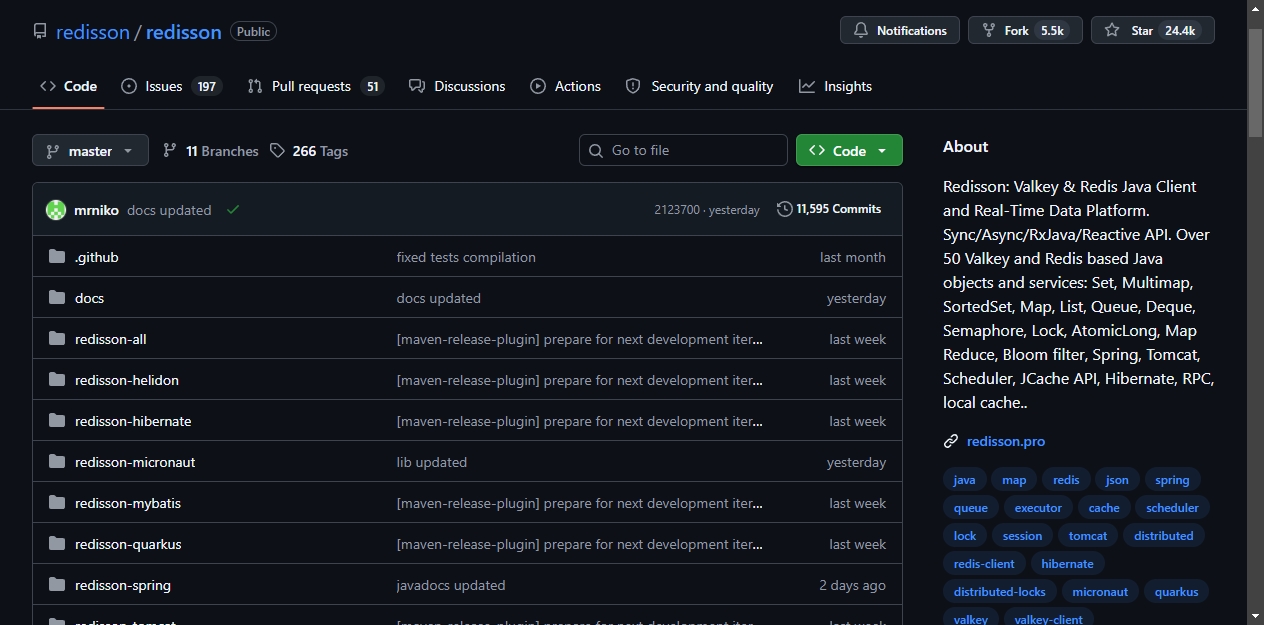View the 11,595 Commits history
This screenshot has width=1264, height=625.
[x=829, y=209]
